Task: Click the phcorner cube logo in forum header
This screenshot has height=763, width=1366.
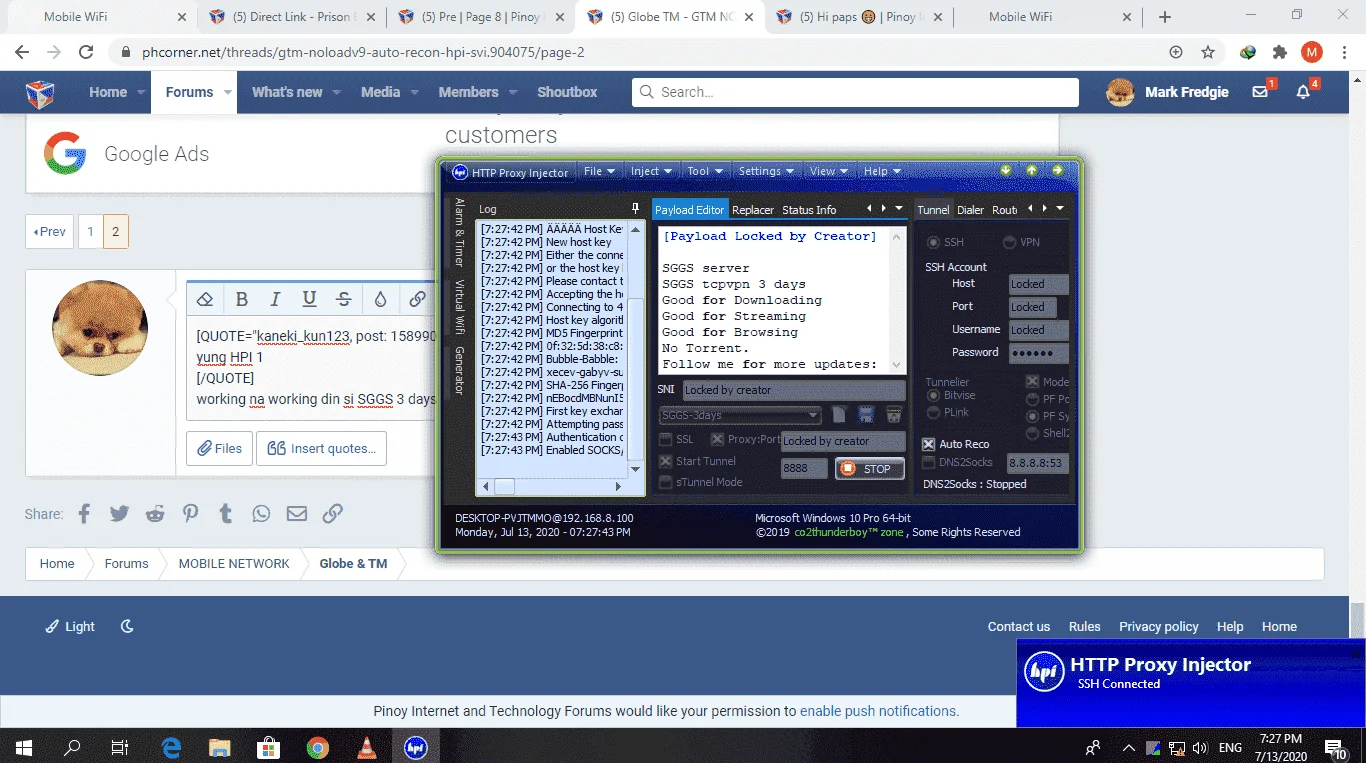Action: tap(40, 93)
